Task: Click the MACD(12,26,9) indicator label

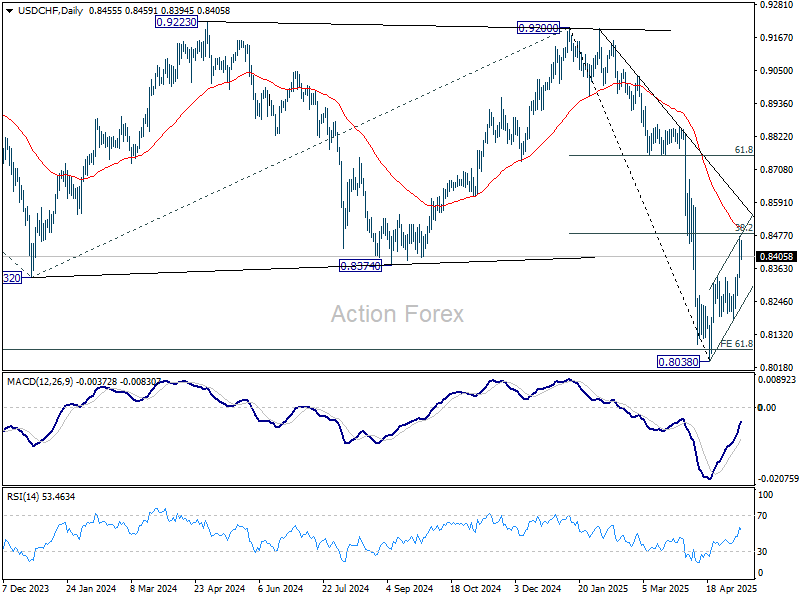Action: click(39, 381)
